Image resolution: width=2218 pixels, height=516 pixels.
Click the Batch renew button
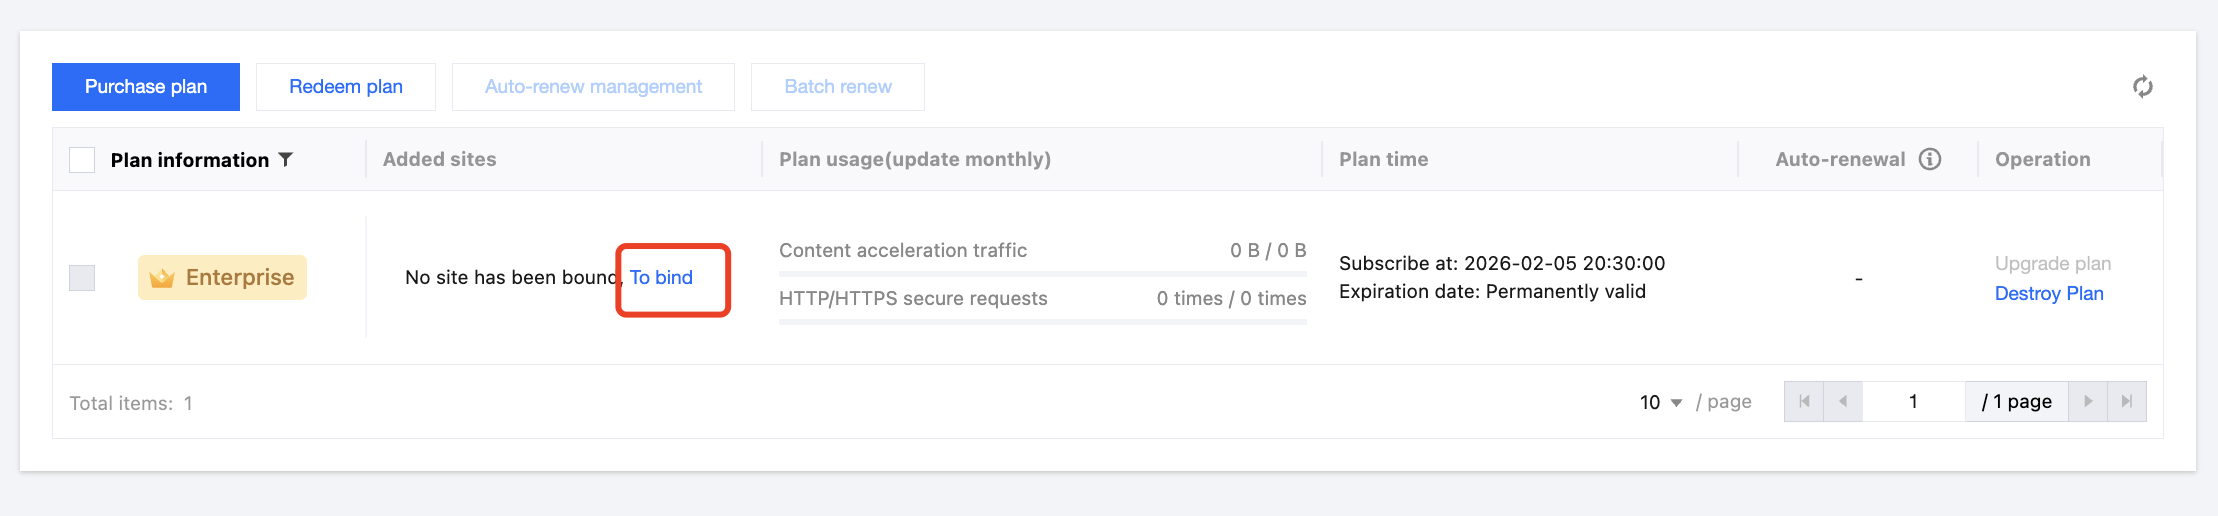(x=838, y=87)
